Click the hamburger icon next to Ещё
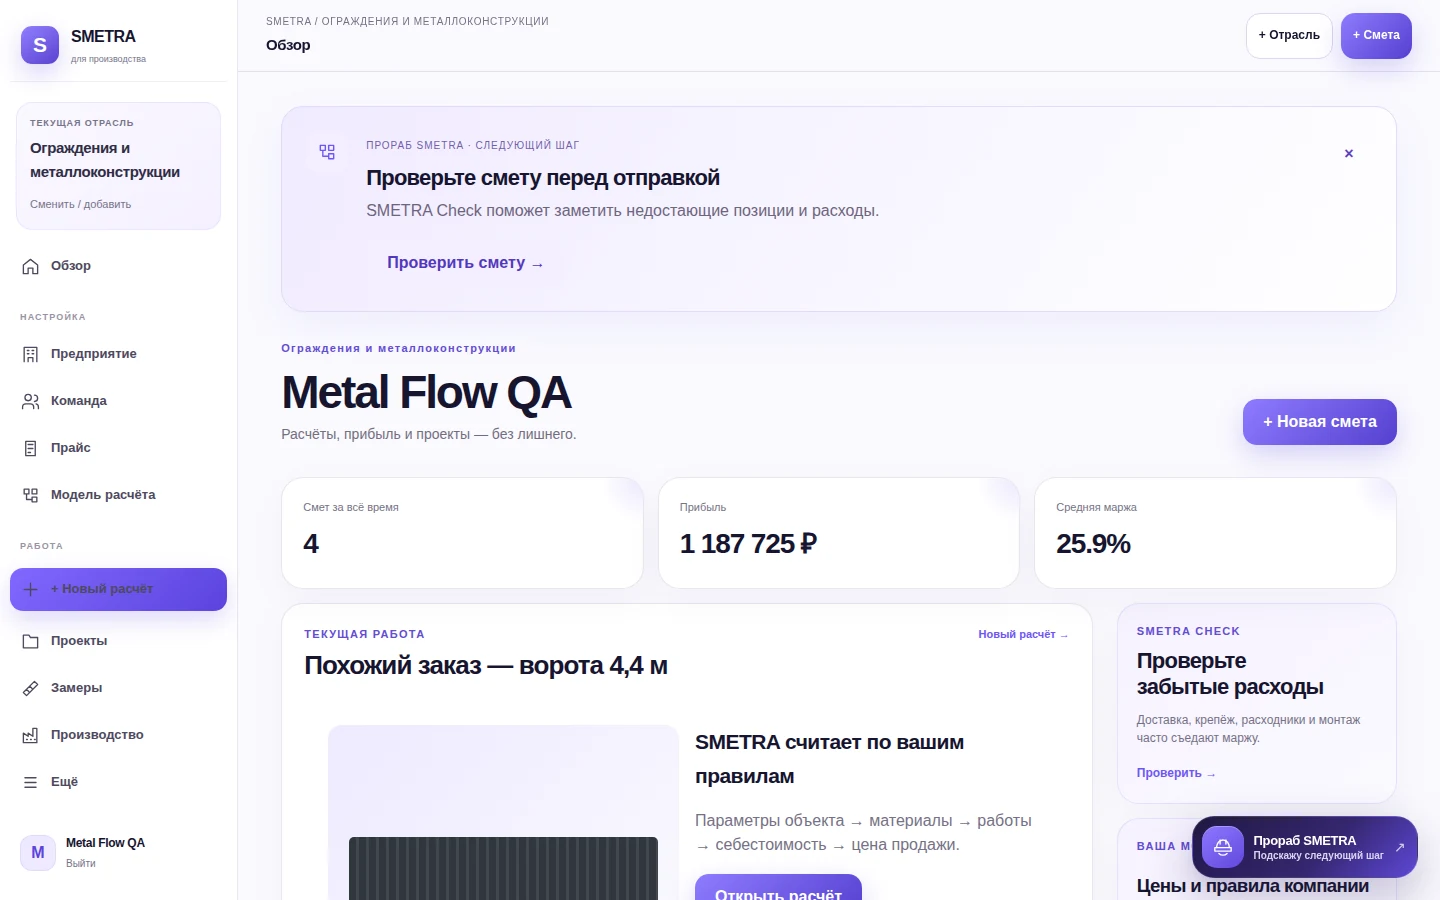 31,782
